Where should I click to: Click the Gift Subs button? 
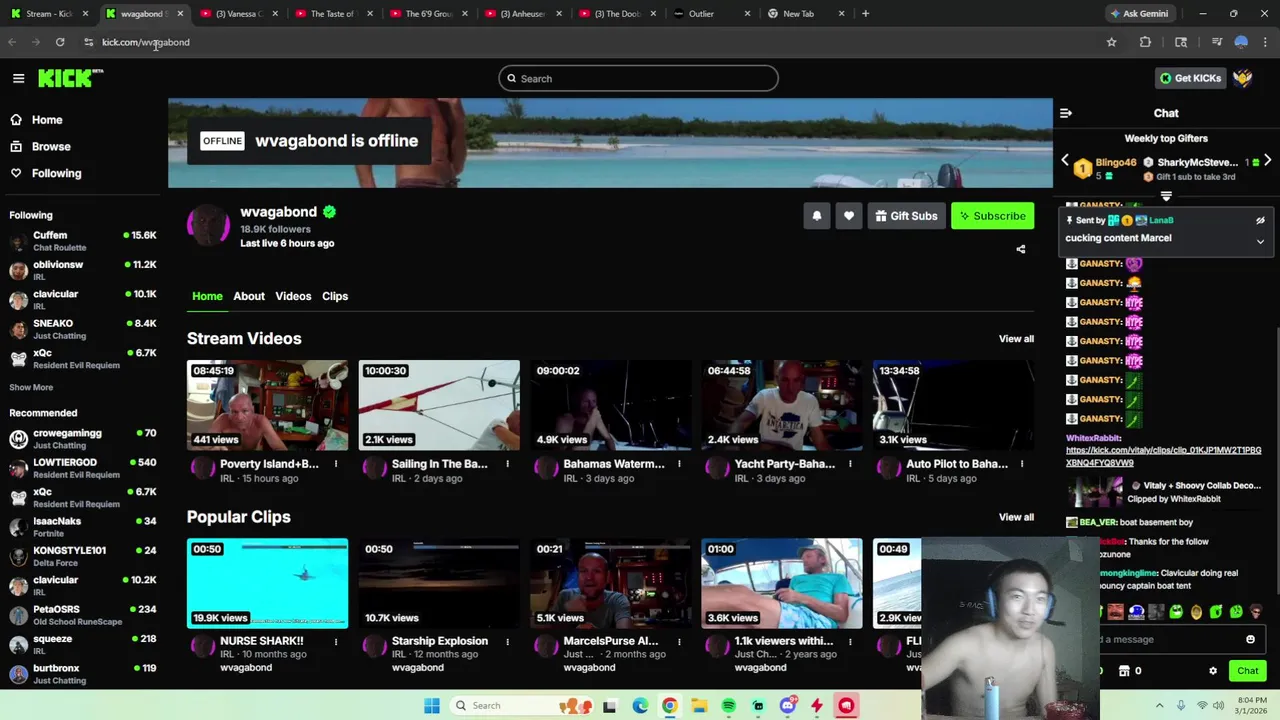point(906,216)
